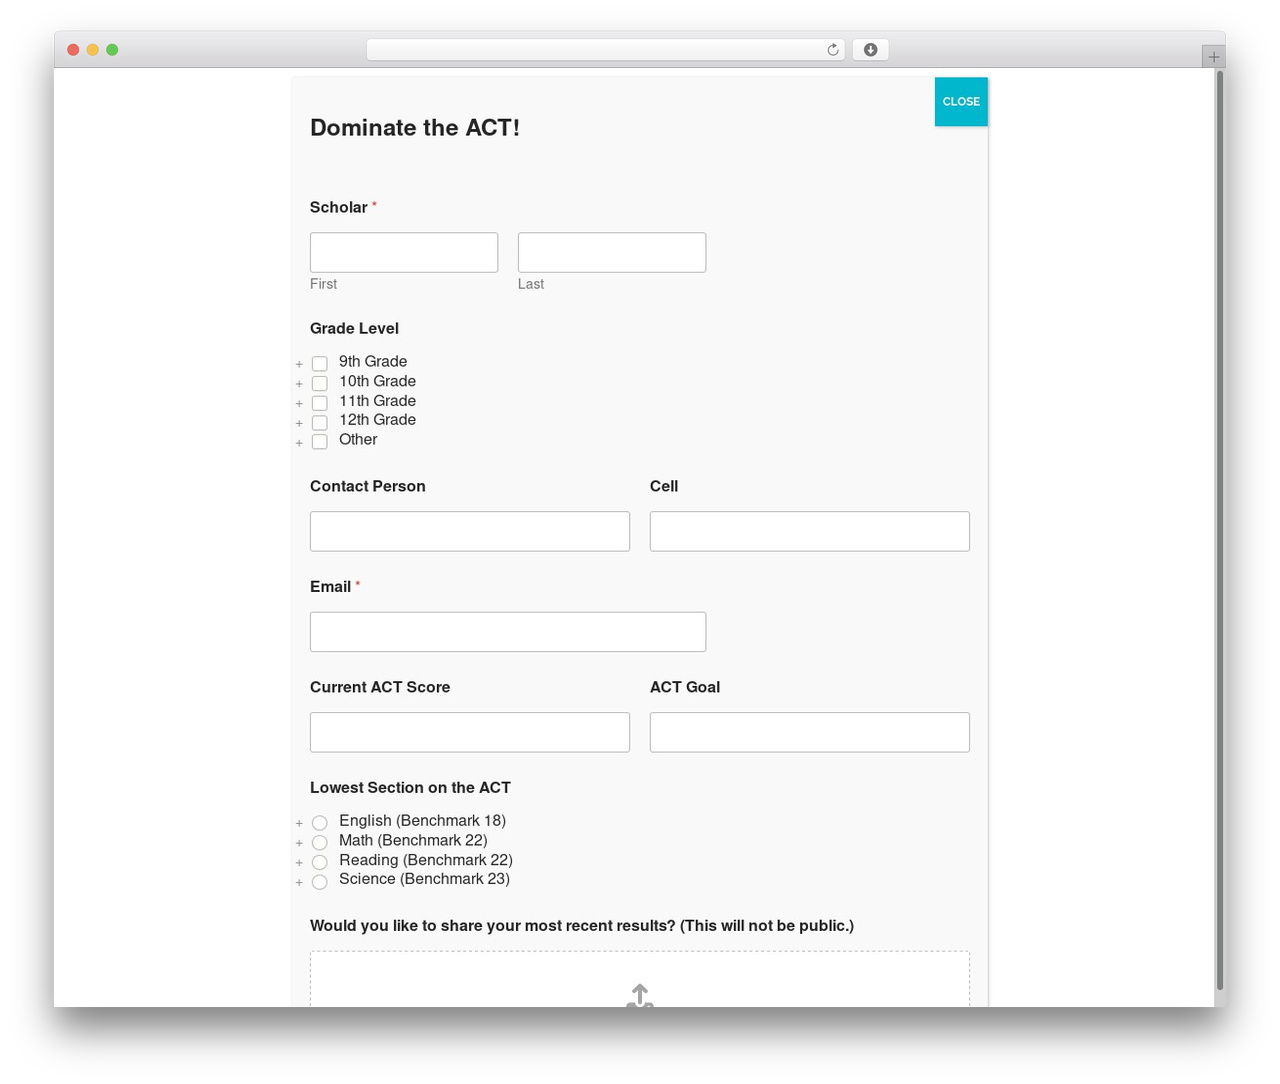Close the form with the CLOSE button
1280x1084 pixels.
[961, 102]
